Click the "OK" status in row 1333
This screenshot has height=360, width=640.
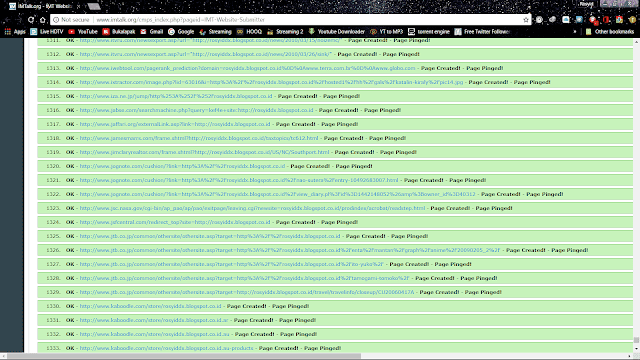(70, 348)
